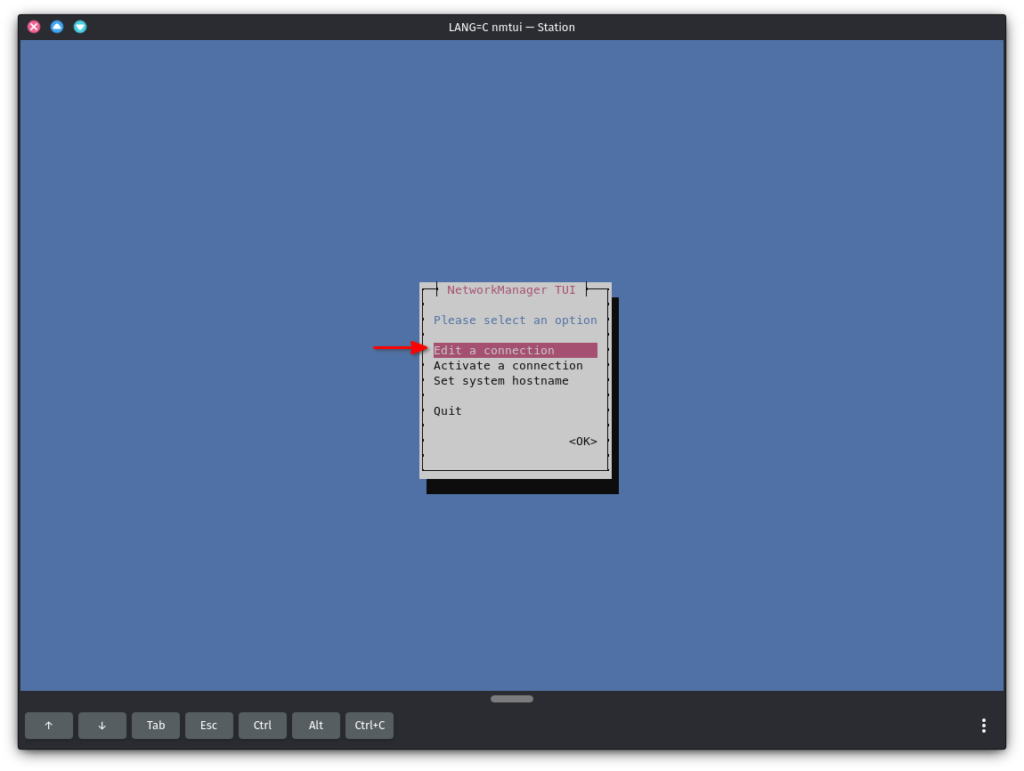This screenshot has width=1024, height=771.
Task: Toggle the Ctrl modifier key
Action: (263, 725)
